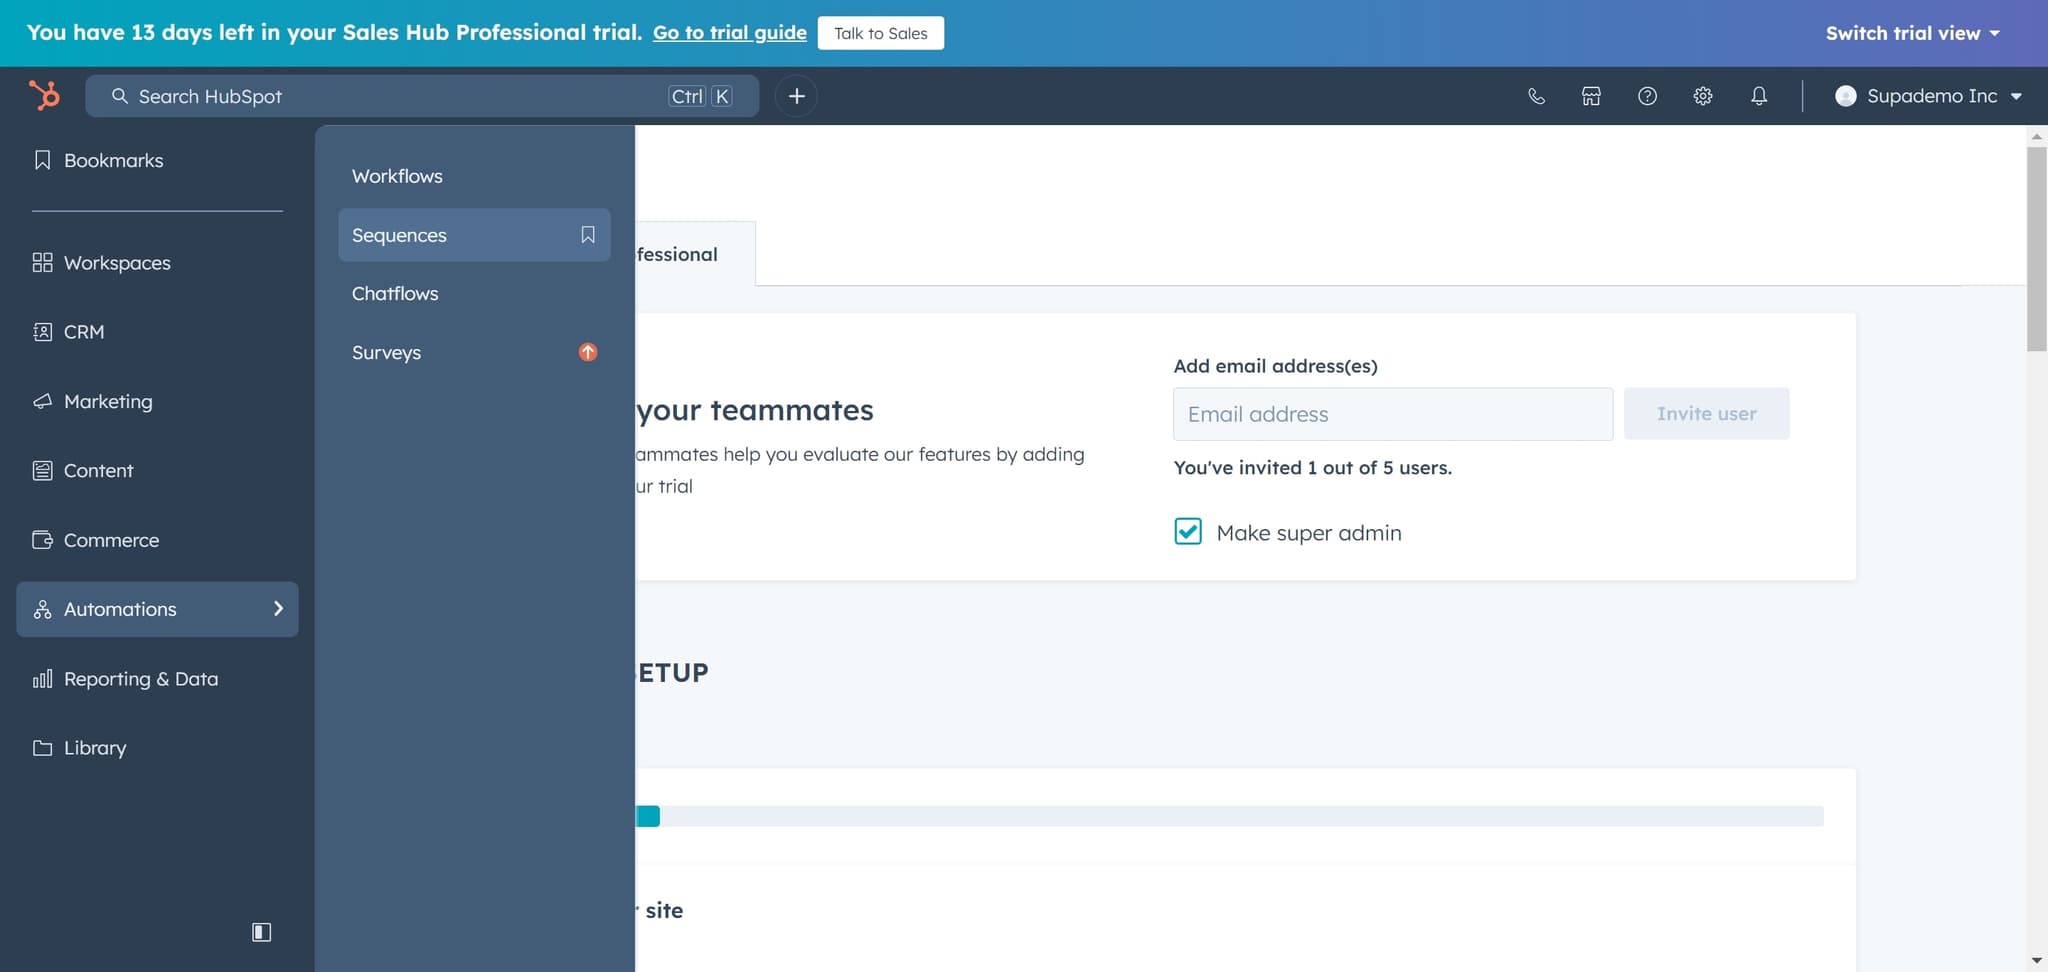Open the Help question mark icon
Viewport: 2048px width, 972px height.
pos(1647,96)
